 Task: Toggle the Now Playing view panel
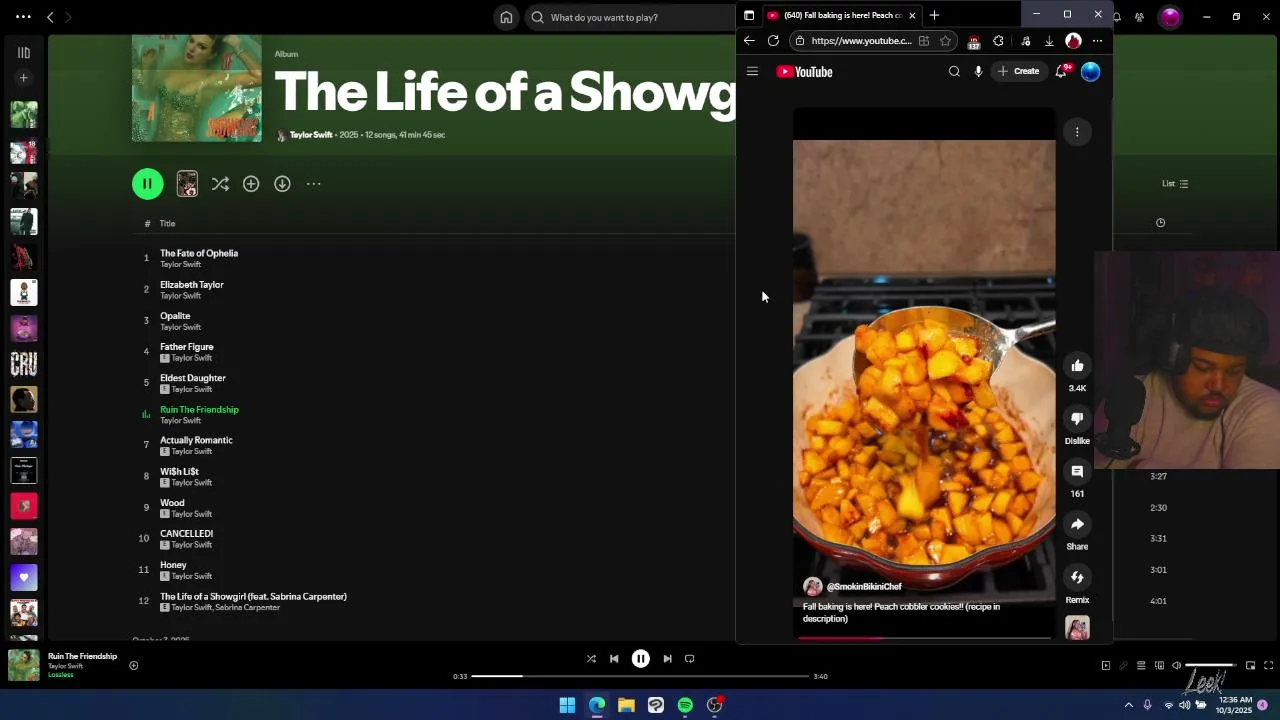tap(1105, 665)
